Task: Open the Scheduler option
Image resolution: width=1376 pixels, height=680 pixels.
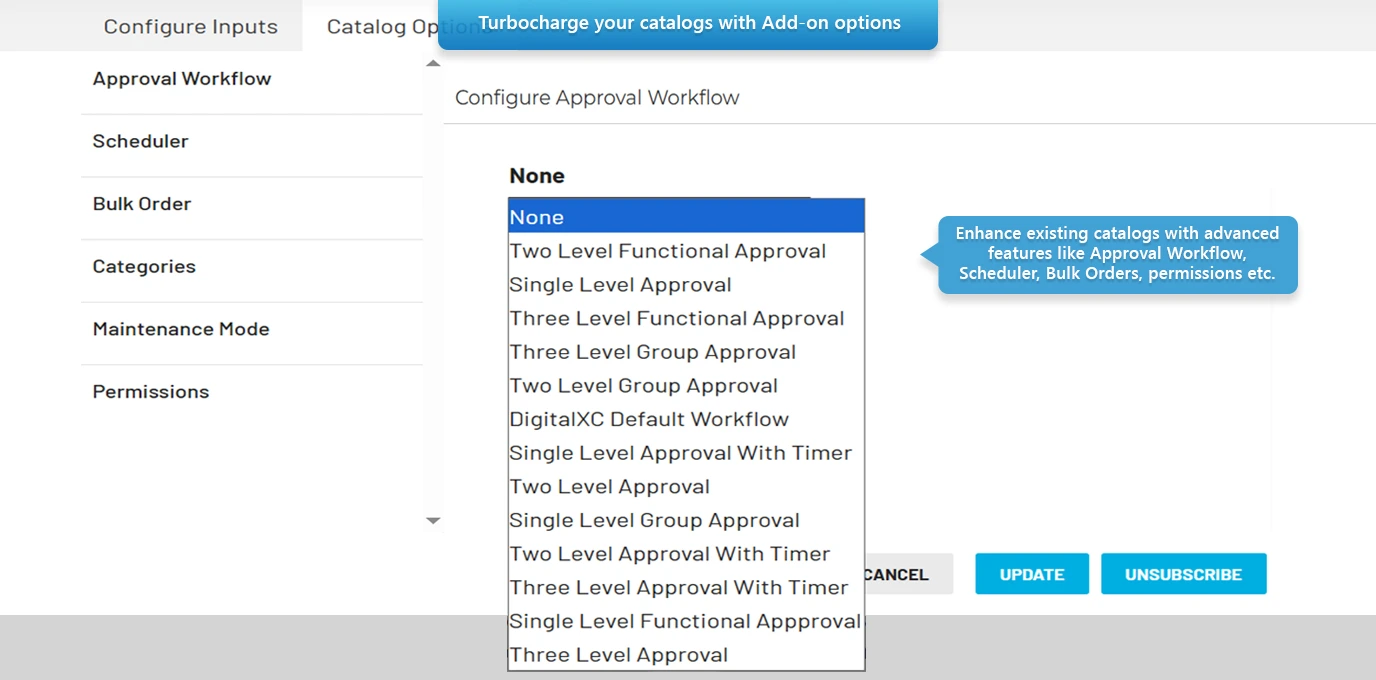Action: coord(141,142)
